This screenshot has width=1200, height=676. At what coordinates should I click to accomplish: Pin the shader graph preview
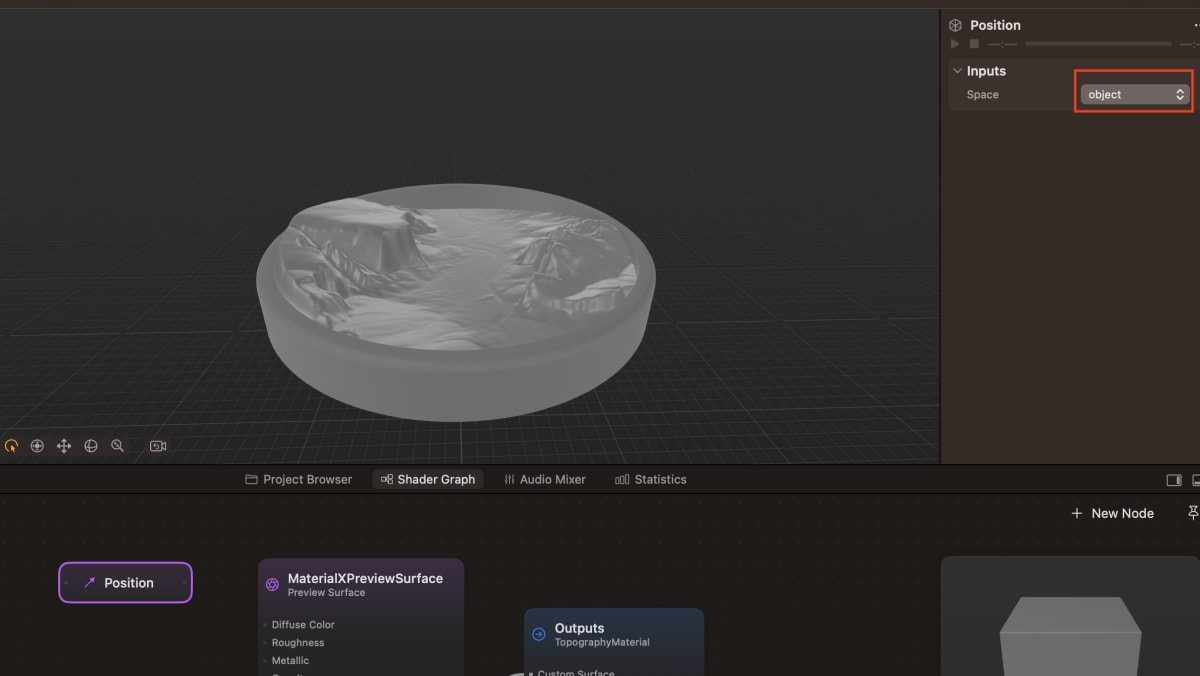(1193, 512)
